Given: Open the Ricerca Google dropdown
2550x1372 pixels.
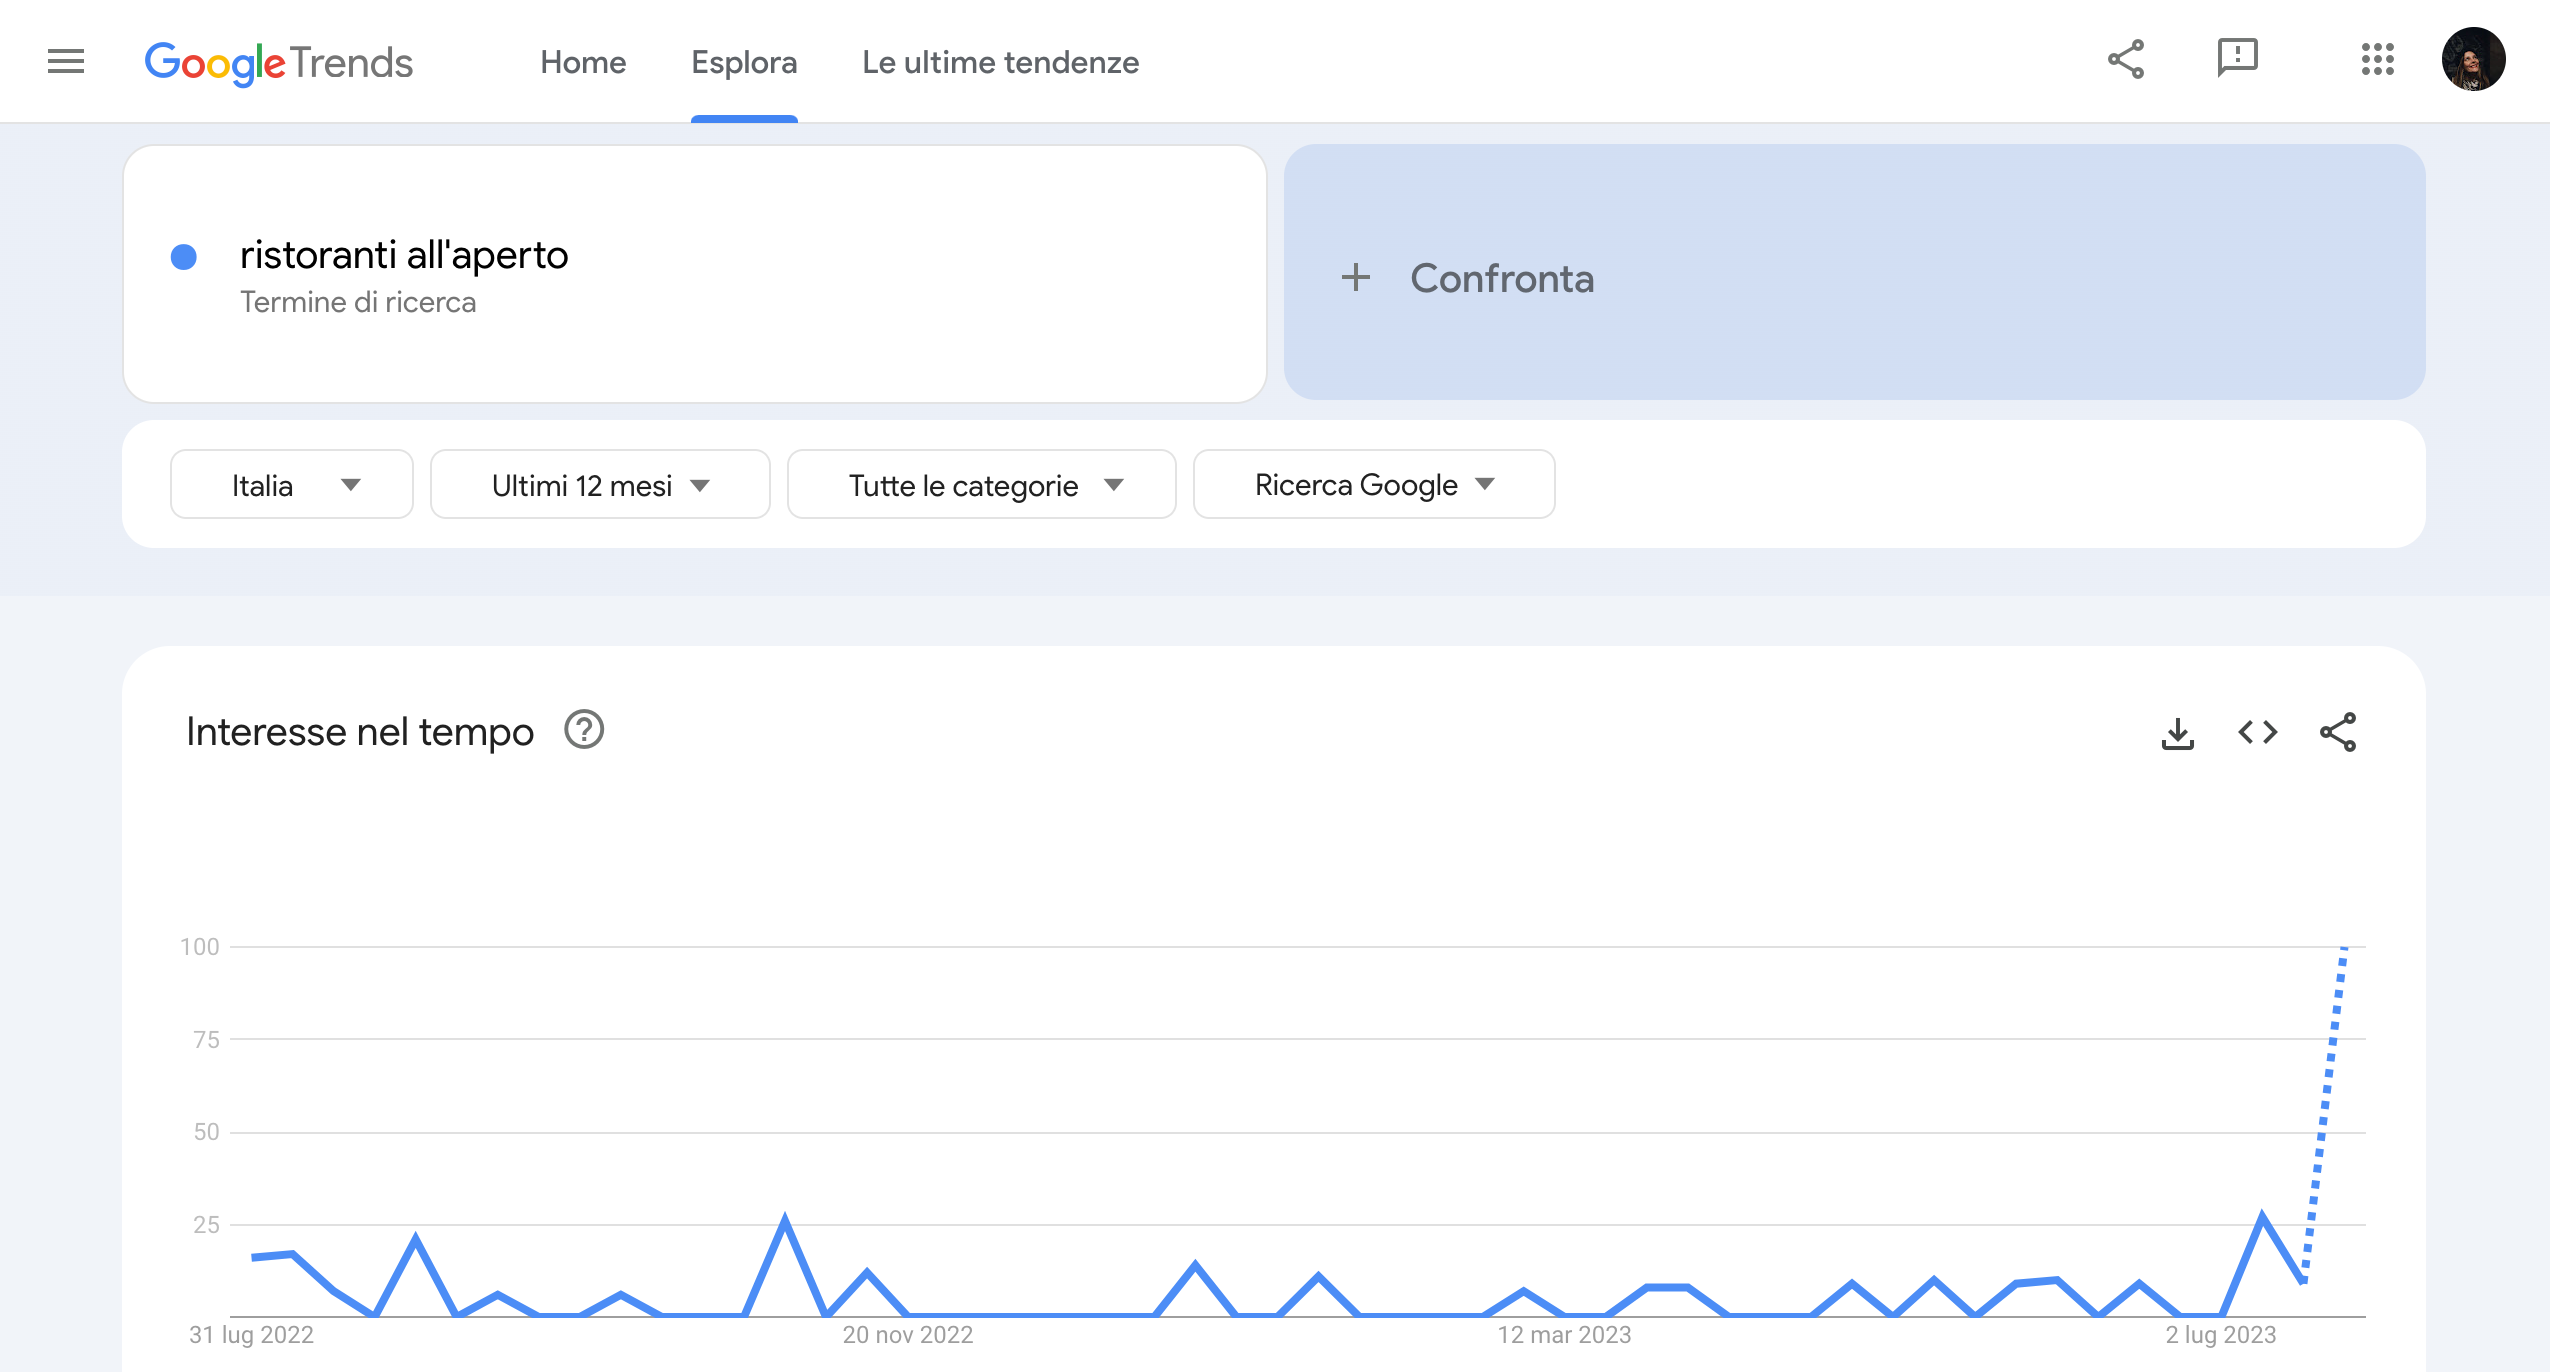Looking at the screenshot, I should [1373, 485].
